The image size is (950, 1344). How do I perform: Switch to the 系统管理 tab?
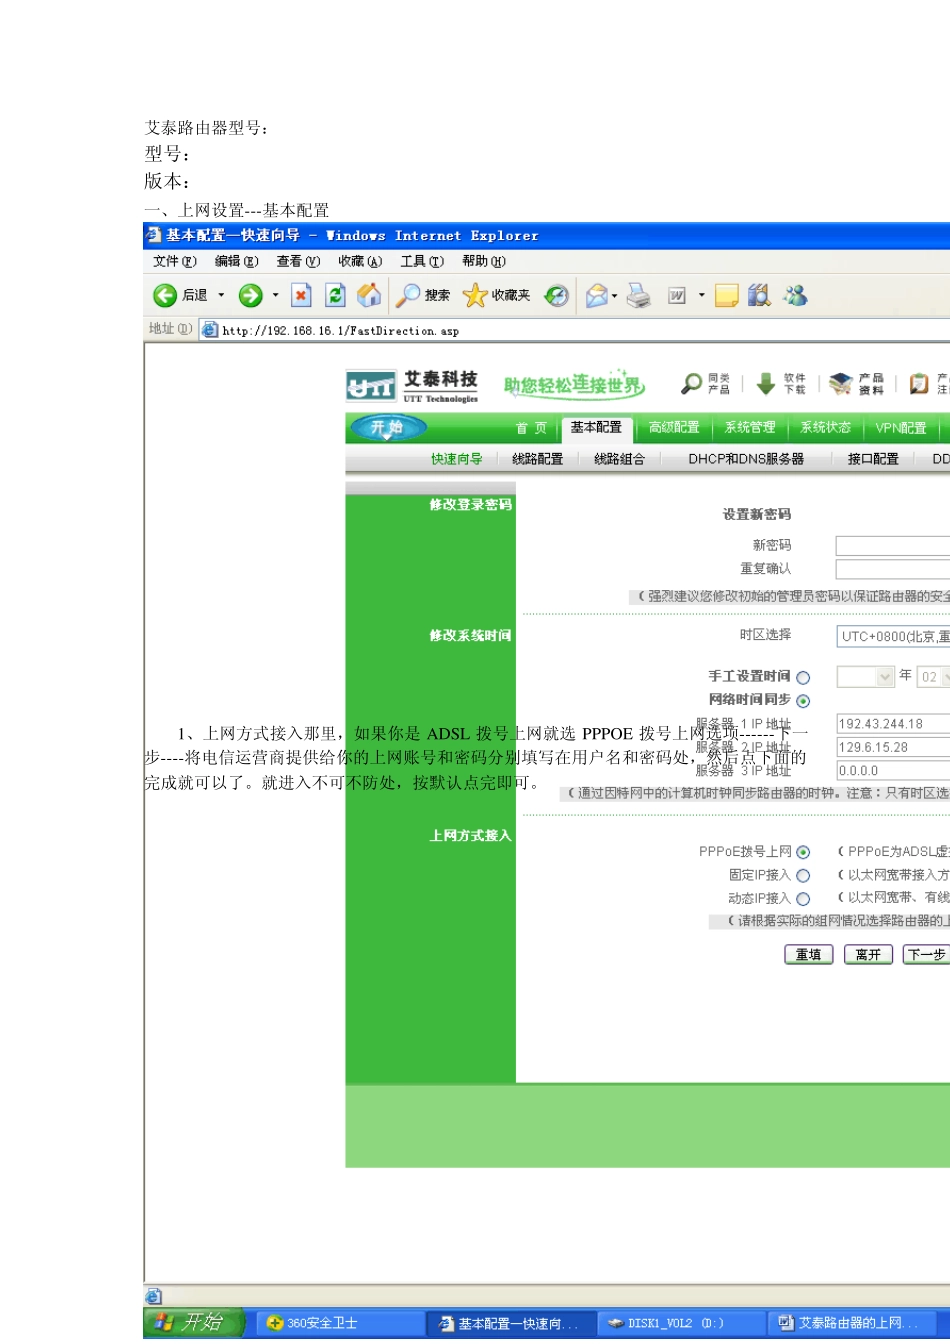tap(750, 428)
